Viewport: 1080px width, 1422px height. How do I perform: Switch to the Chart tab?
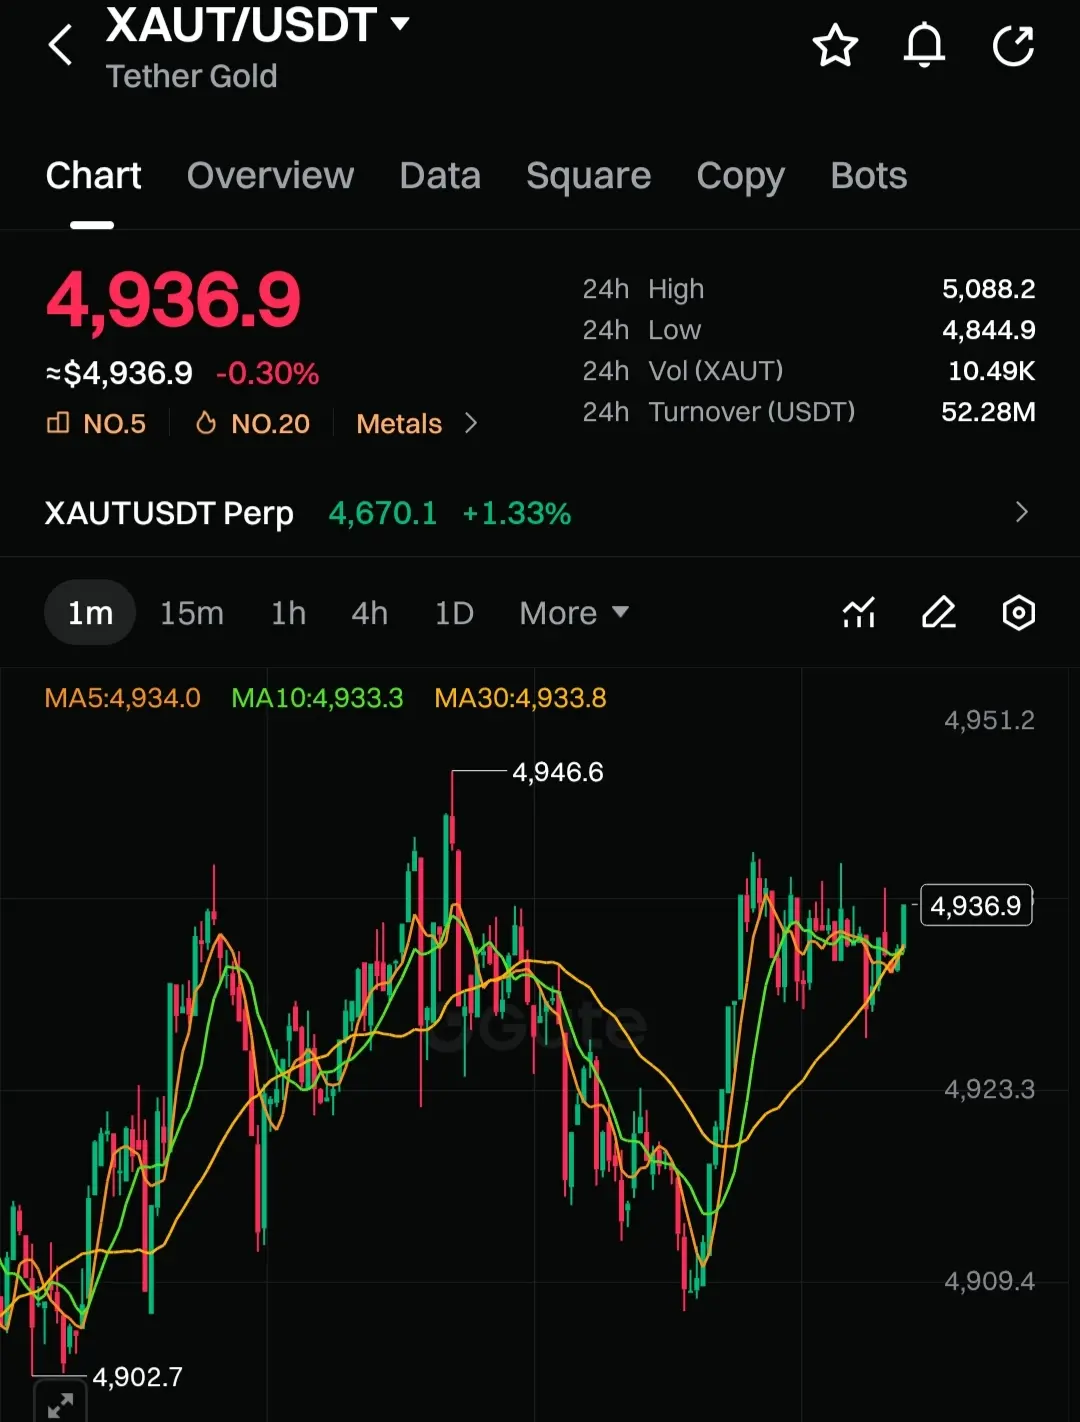pyautogui.click(x=93, y=176)
